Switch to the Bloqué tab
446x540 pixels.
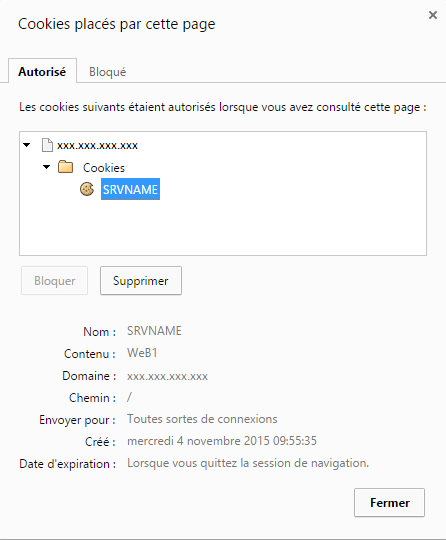(x=107, y=72)
